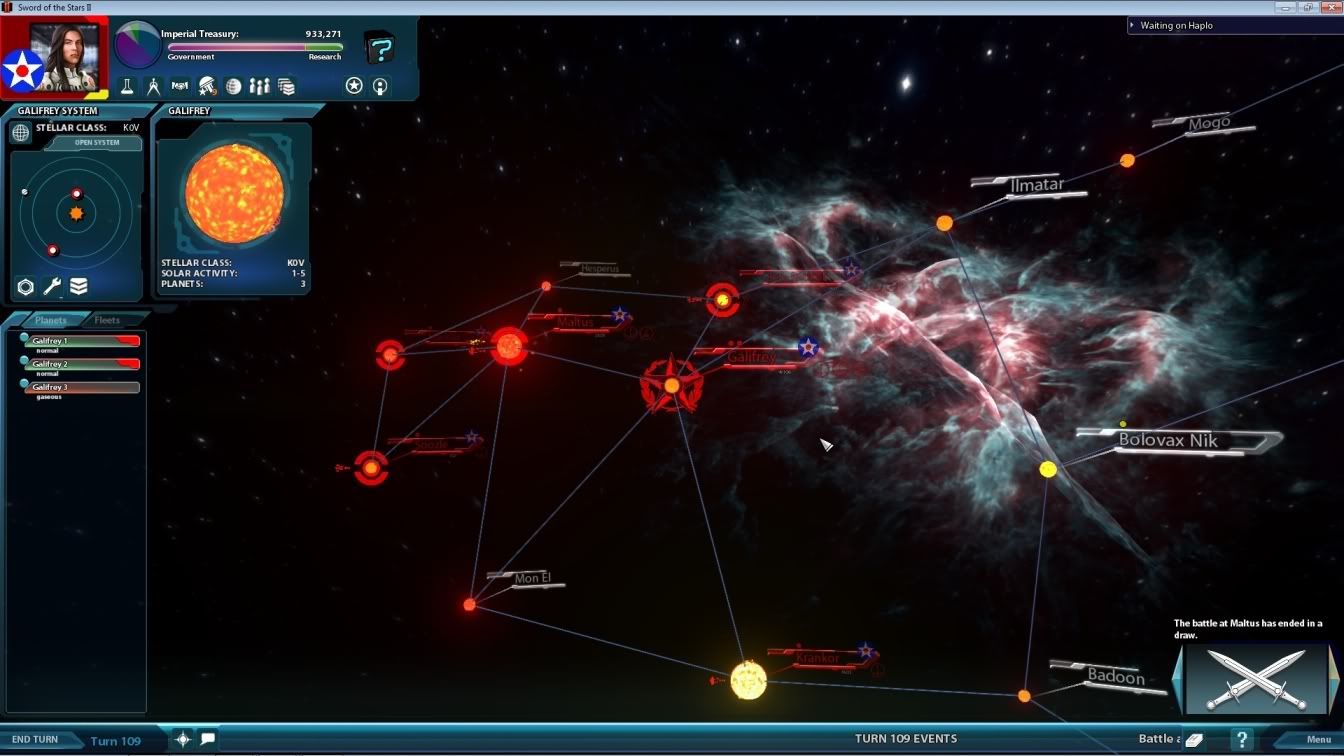Click the wrench repair icon

click(x=52, y=287)
